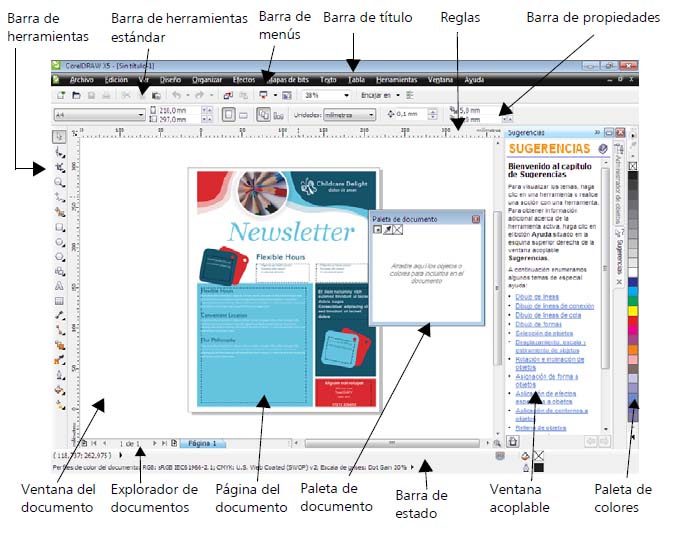Pick the red swatch in the color palette
676x540 pixels.
tap(632, 320)
